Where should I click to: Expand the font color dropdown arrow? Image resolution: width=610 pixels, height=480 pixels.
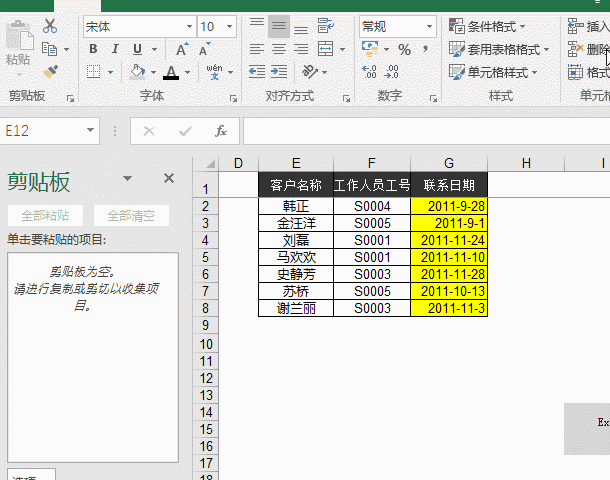click(188, 72)
